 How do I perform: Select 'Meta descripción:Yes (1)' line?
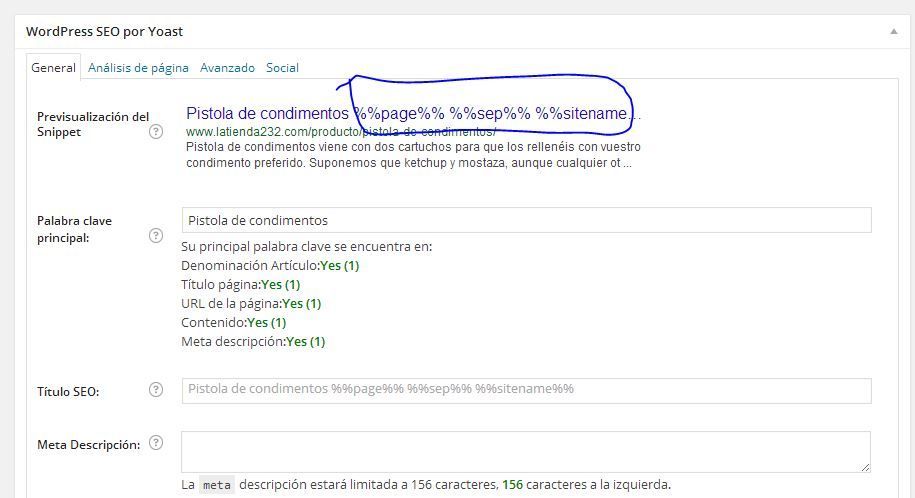pos(253,342)
